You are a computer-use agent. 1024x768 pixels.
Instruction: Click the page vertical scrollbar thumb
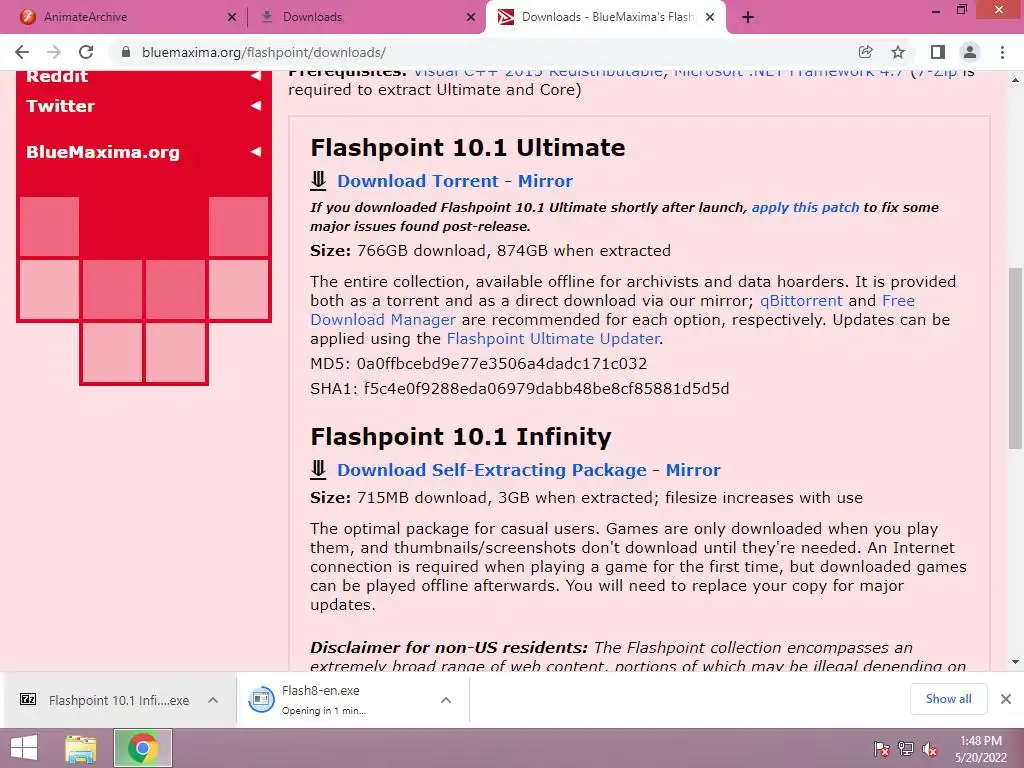tap(1015, 358)
